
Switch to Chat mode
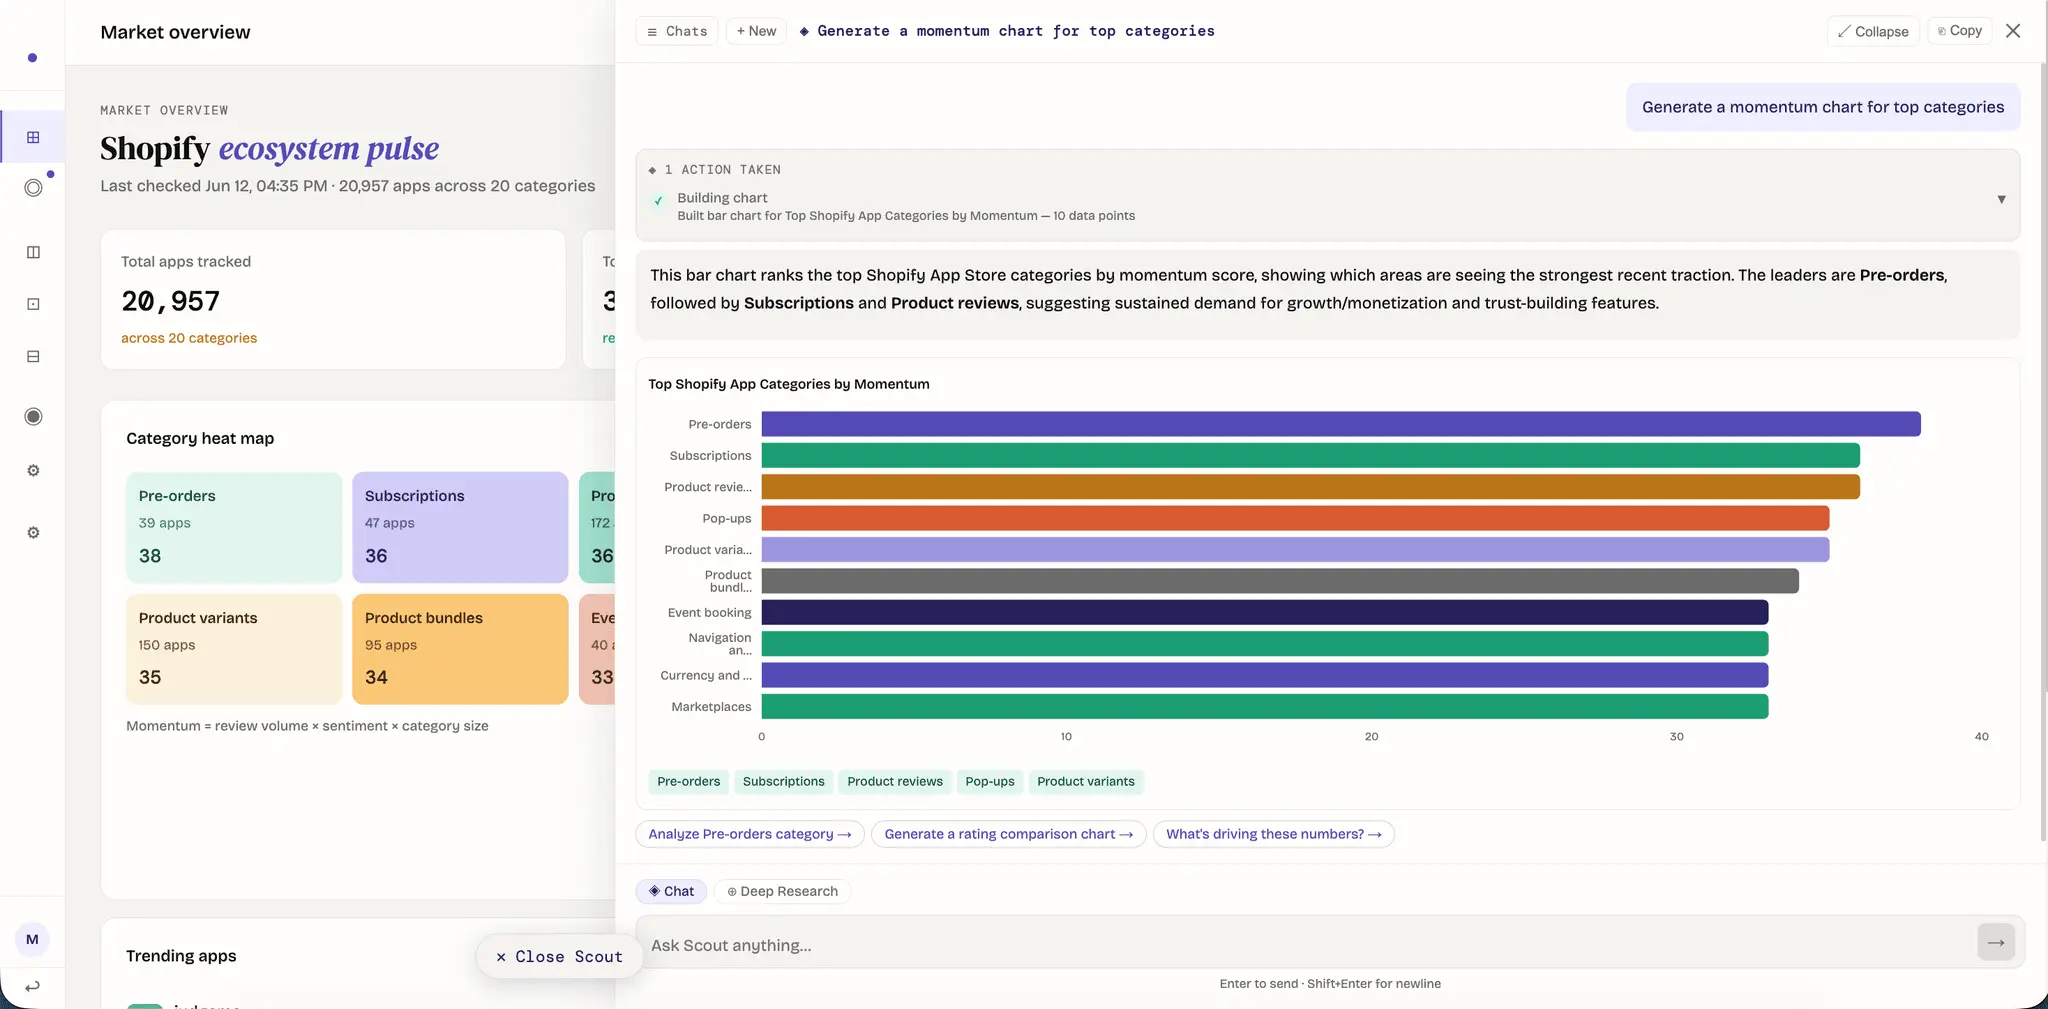click(x=671, y=891)
